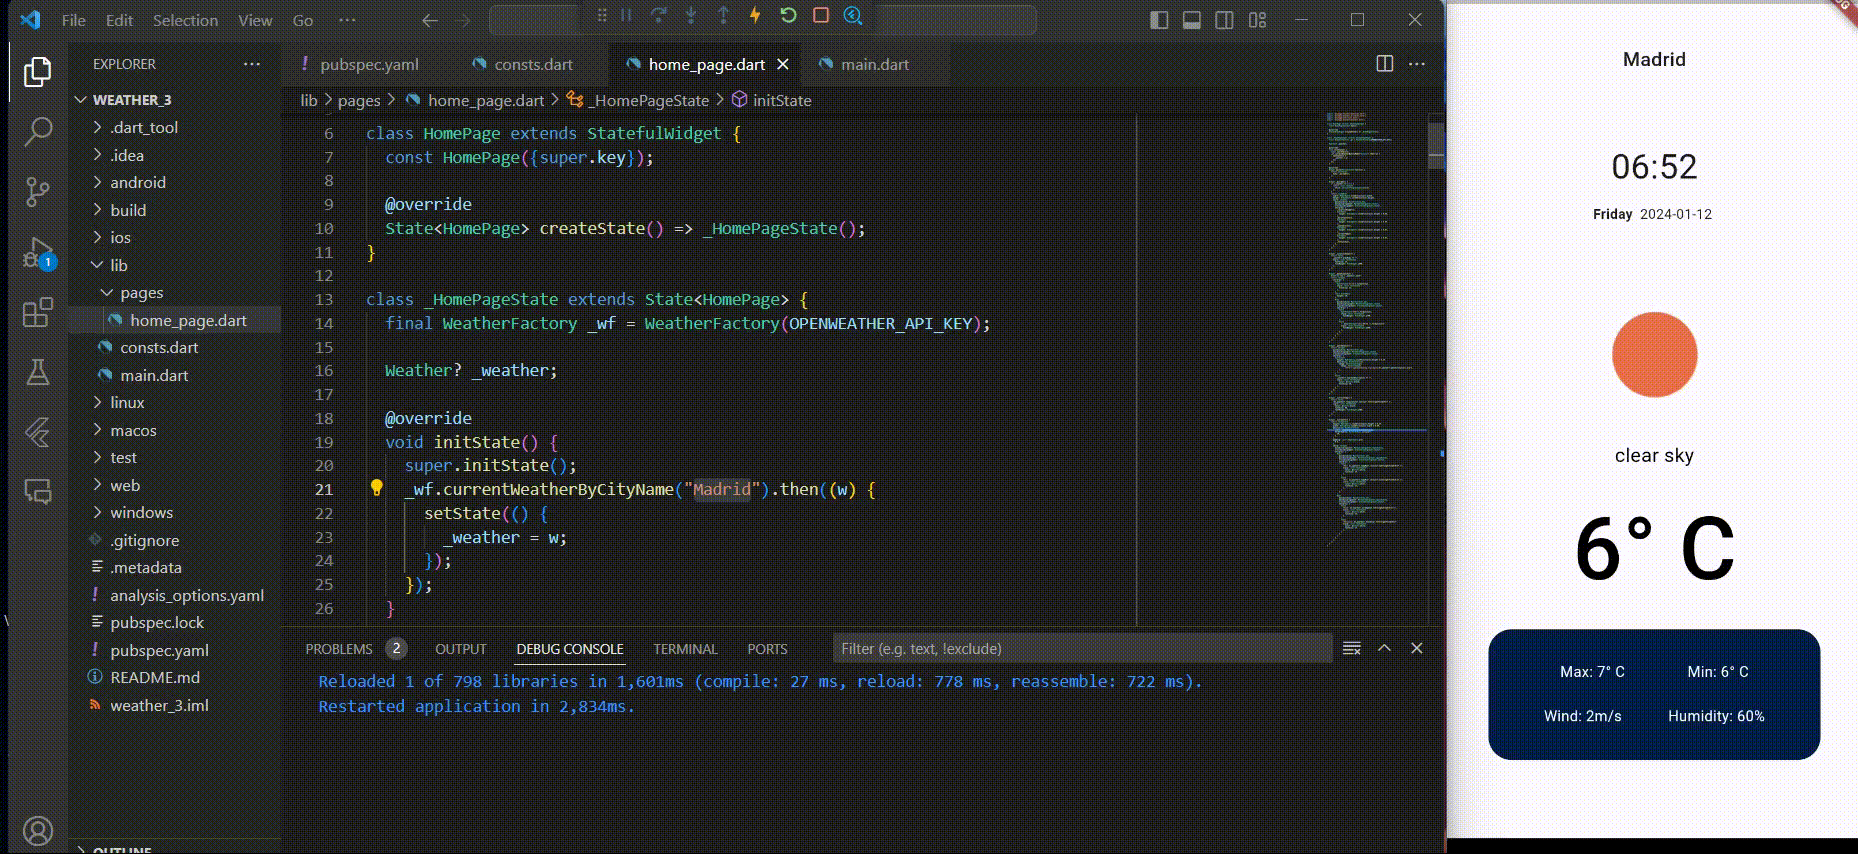
Task: Click the debug console filter field
Action: [1080, 649]
